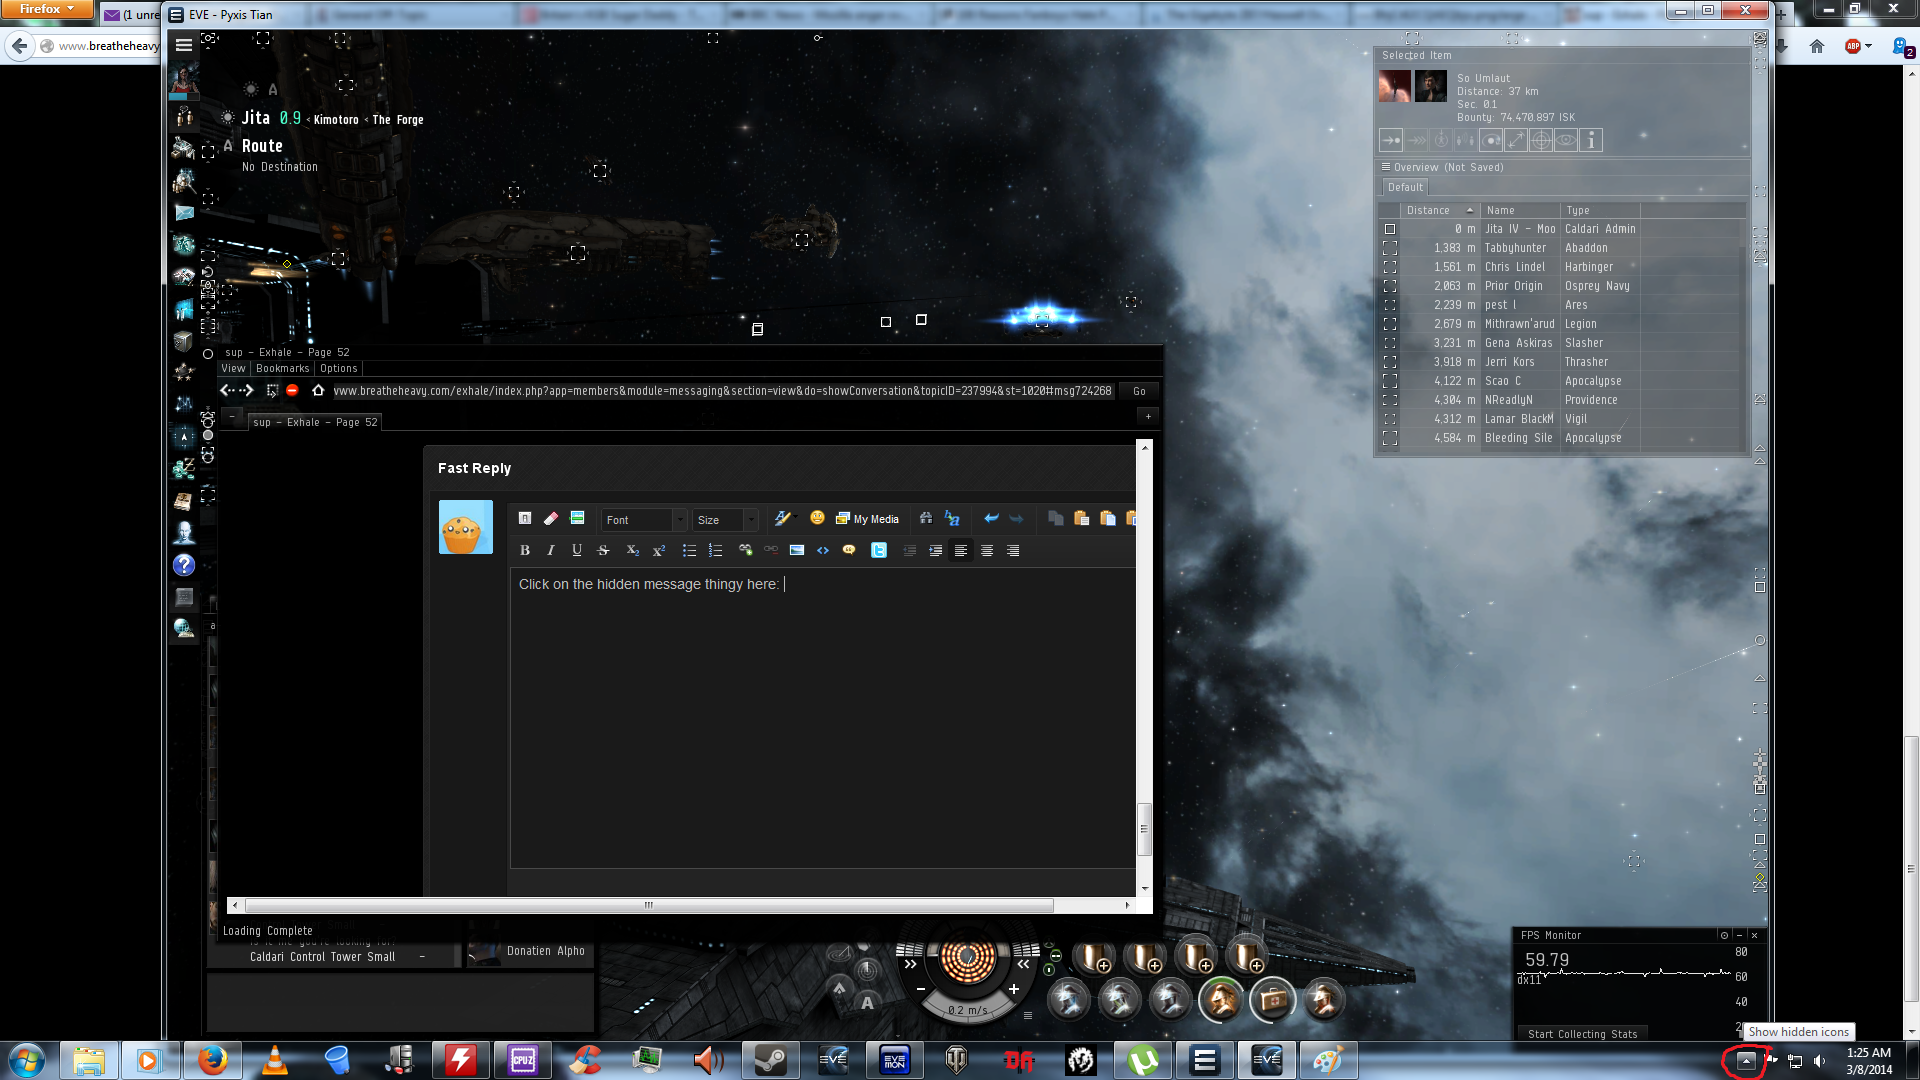Select Chris Lindel Harbinger row
Viewport: 1920px width, 1080px height.
coord(1562,267)
